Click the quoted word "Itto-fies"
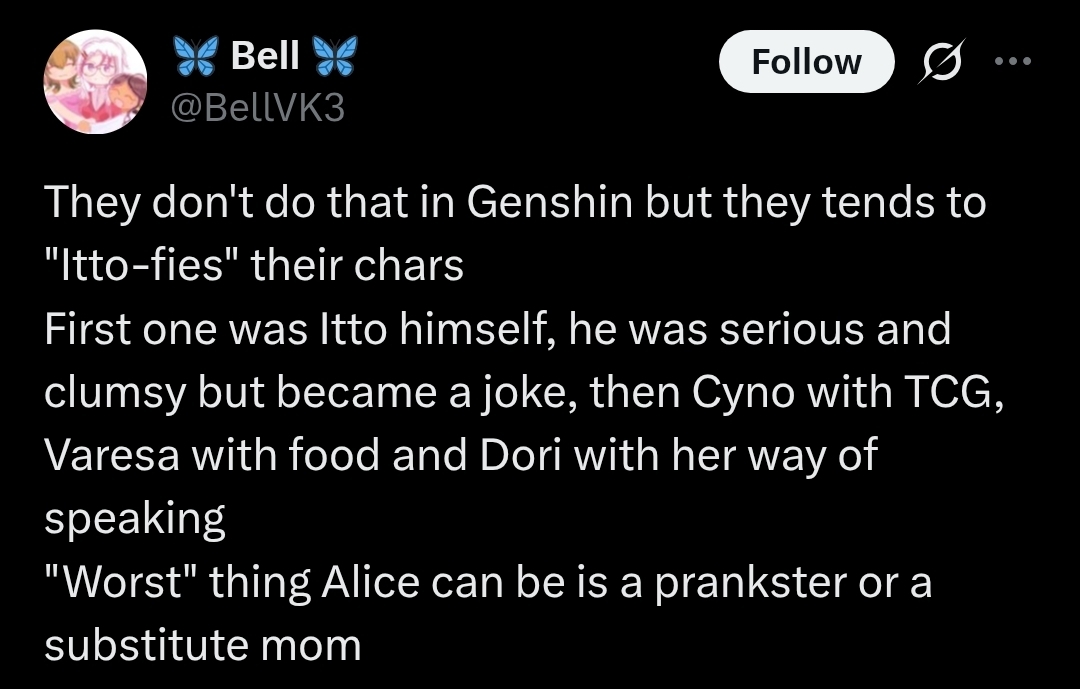Screen dimensions: 1080x689 pos(135,265)
